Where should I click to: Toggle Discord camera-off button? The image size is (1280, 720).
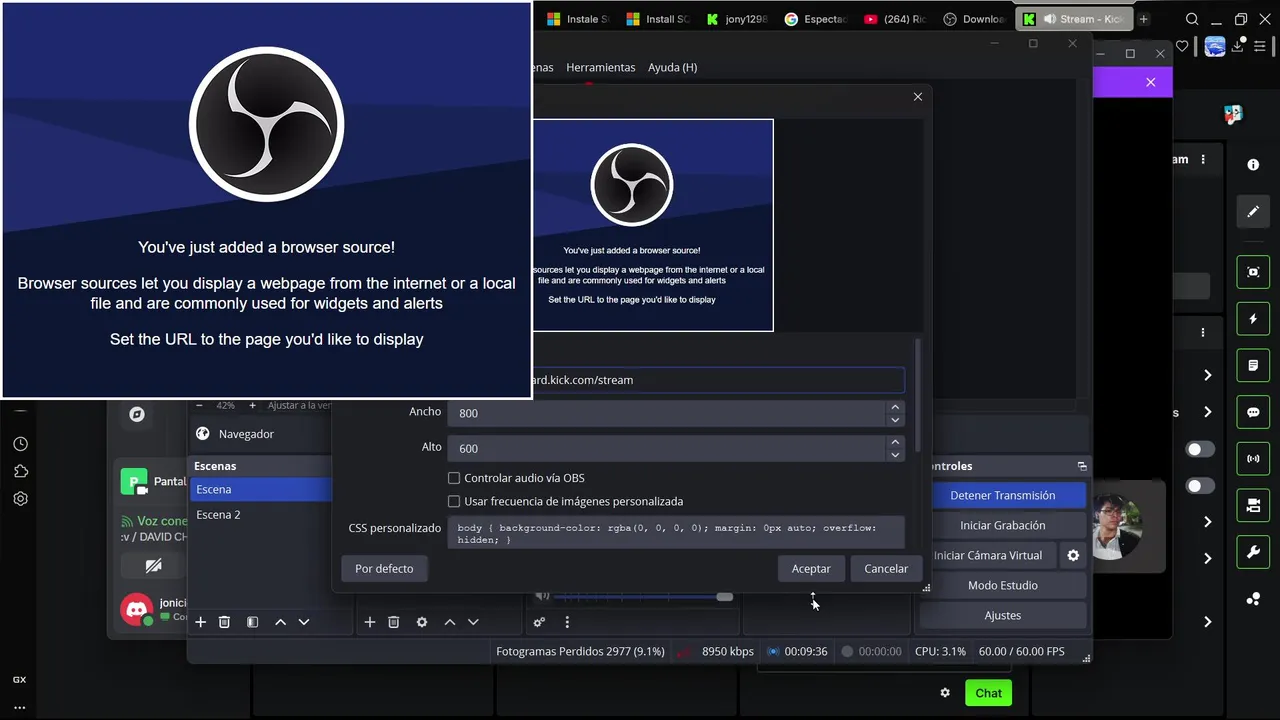pos(153,566)
